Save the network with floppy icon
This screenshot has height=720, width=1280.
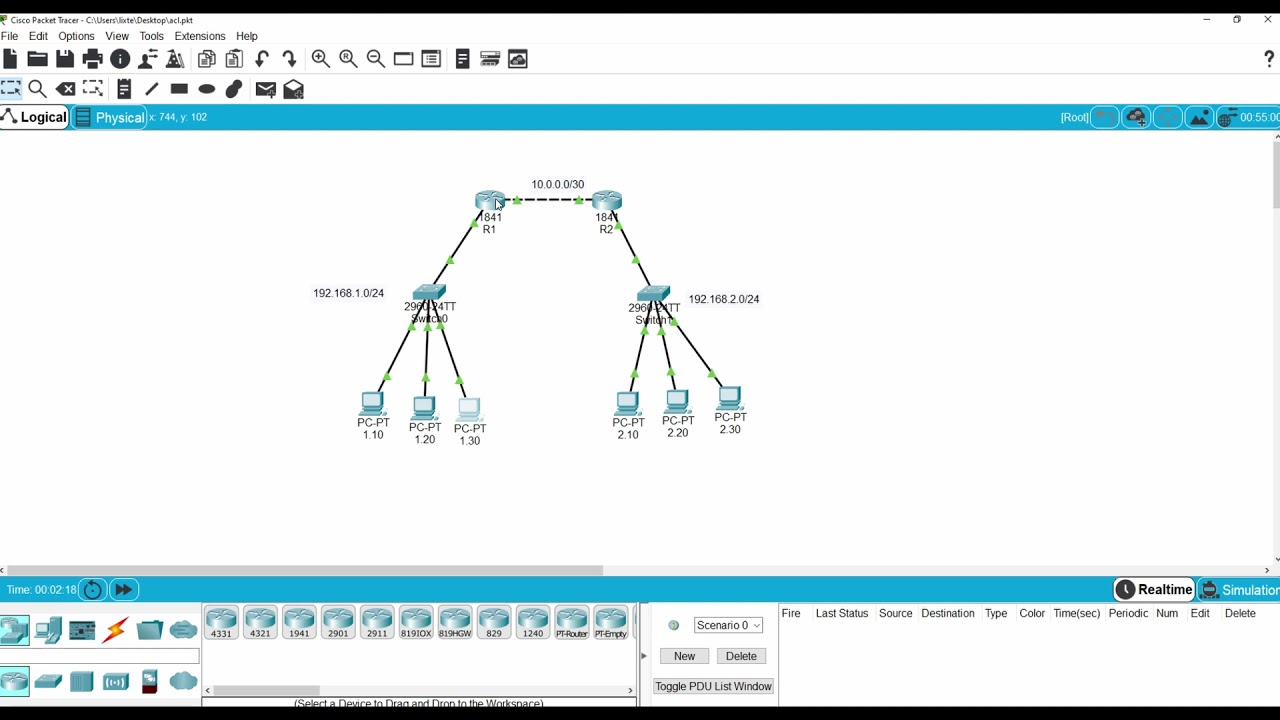pos(65,59)
